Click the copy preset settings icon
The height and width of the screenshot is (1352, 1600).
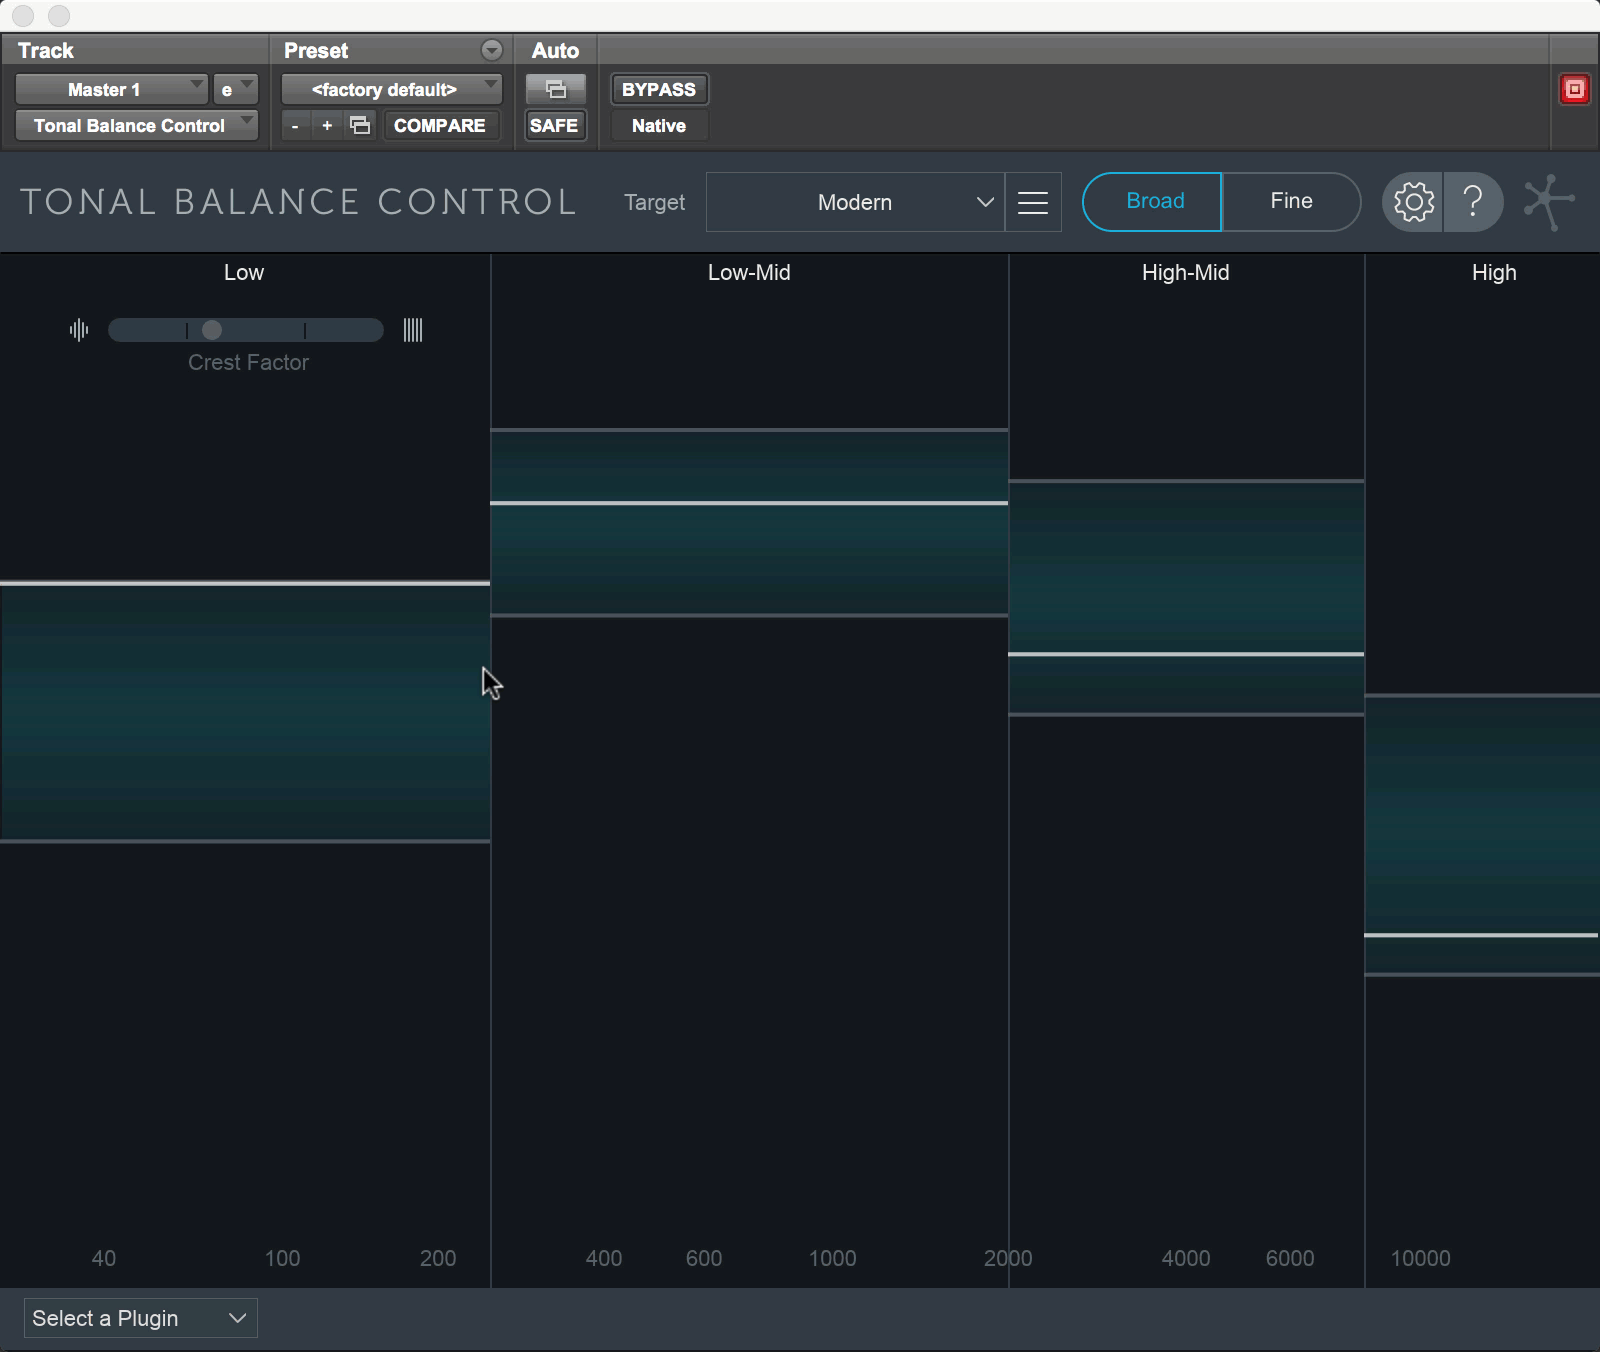click(360, 125)
